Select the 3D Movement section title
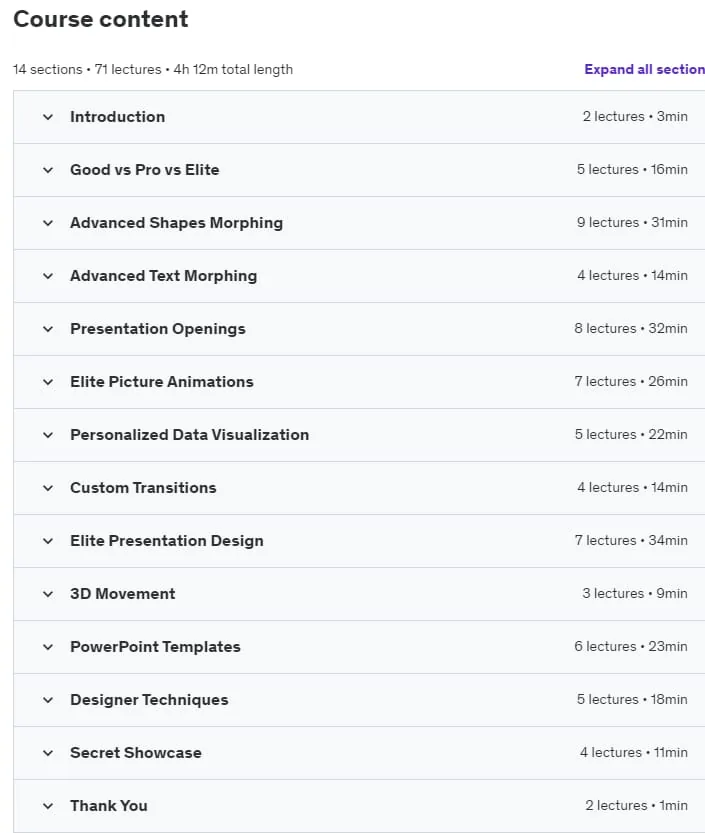The image size is (705, 833). 123,593
